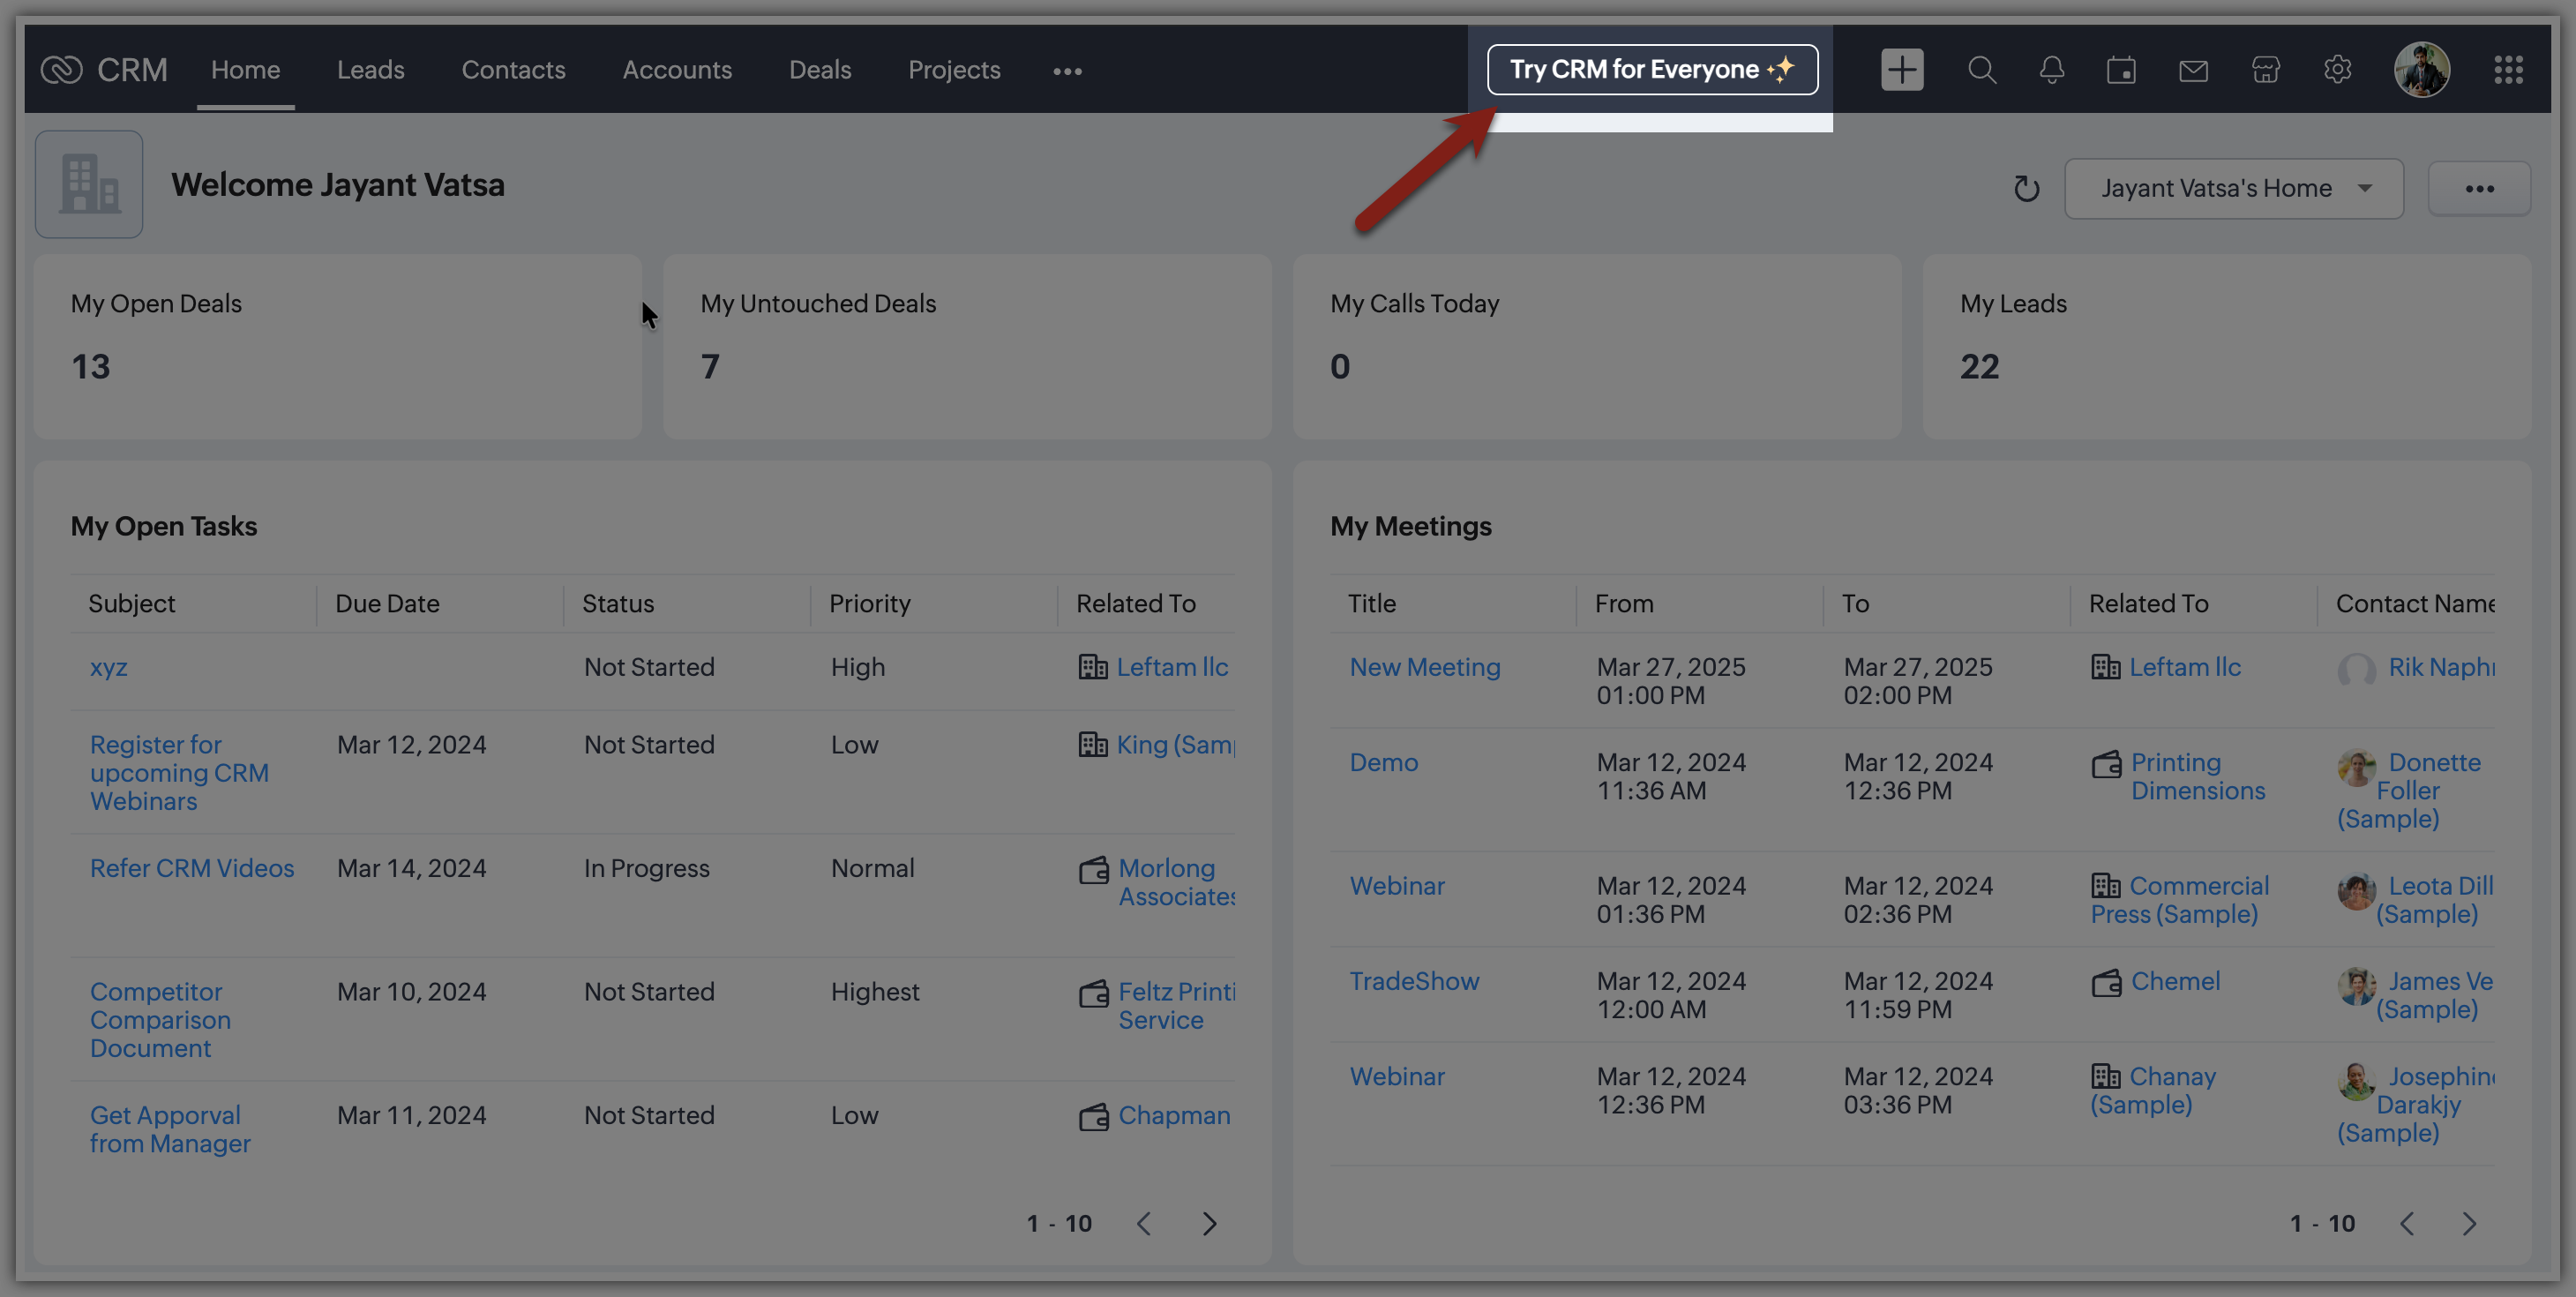Open the calendar icon in top bar
This screenshot has width=2576, height=1297.
point(2121,70)
